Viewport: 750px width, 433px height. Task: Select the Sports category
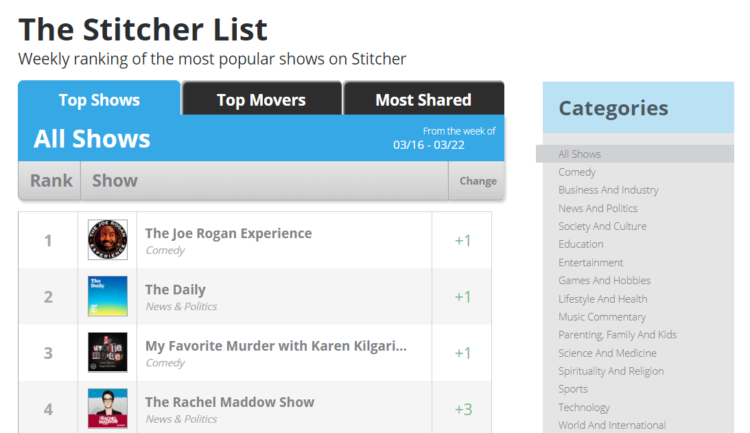click(573, 389)
